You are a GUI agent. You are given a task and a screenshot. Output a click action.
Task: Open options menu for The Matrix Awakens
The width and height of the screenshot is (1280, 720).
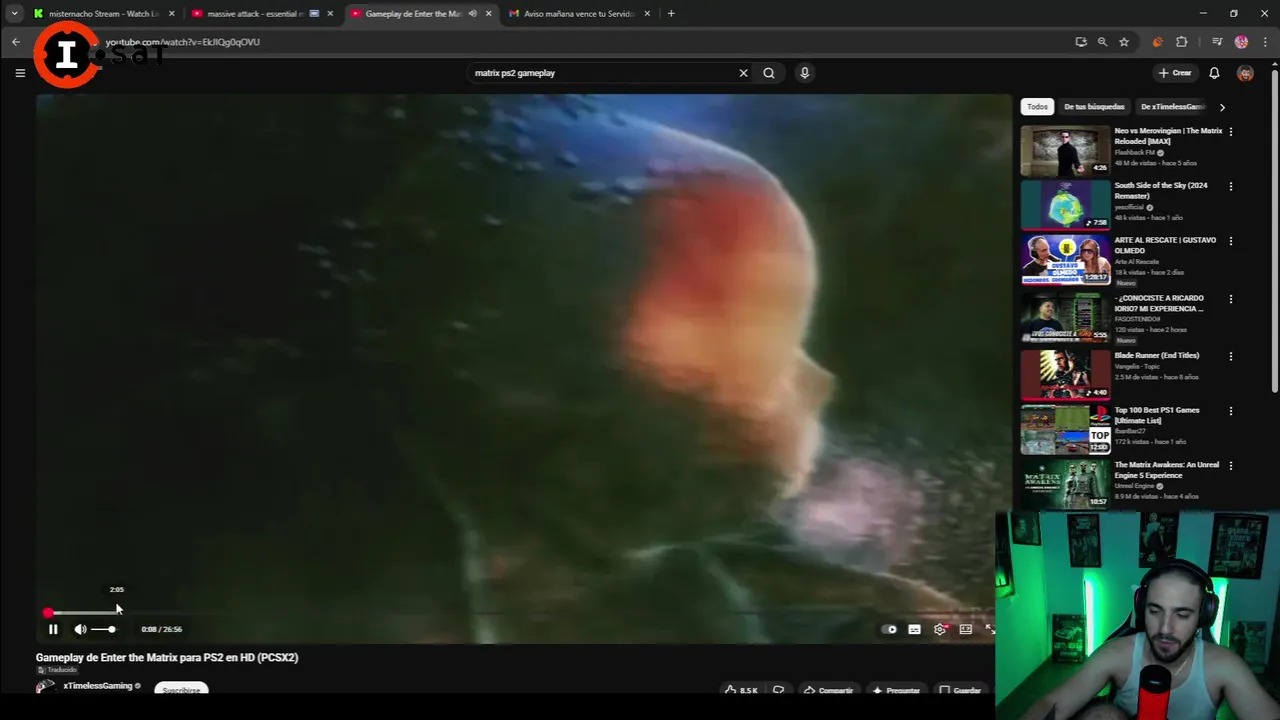click(x=1231, y=466)
